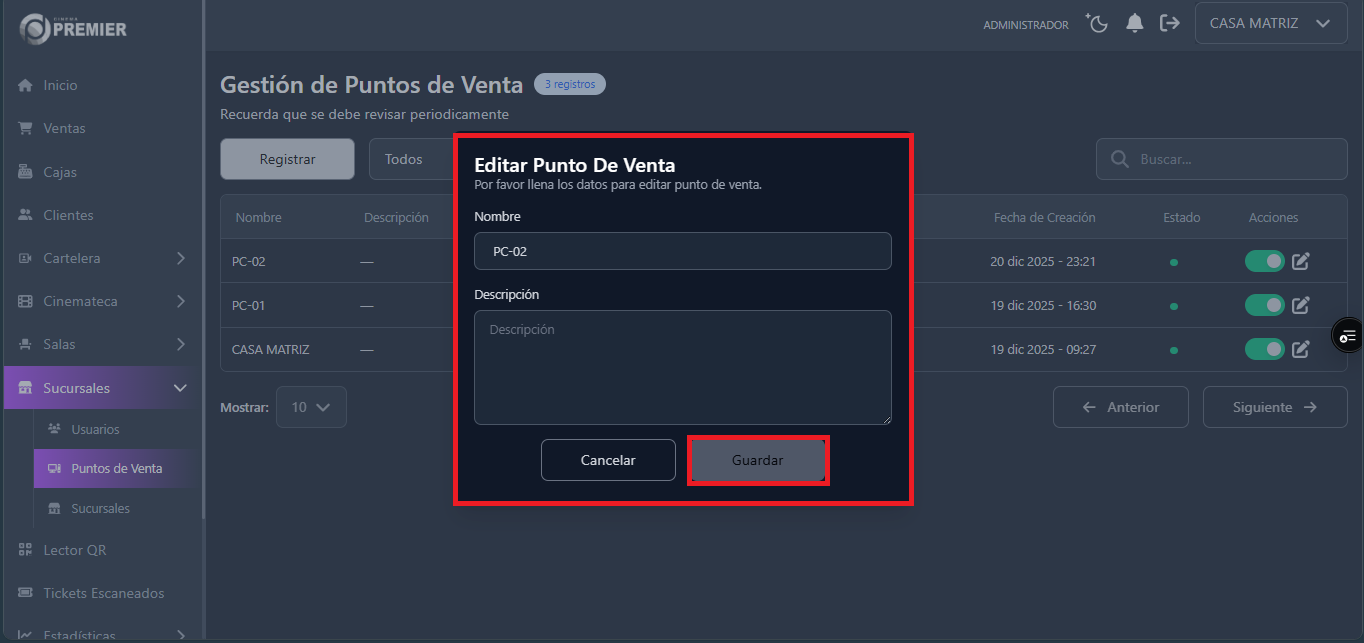This screenshot has width=1364, height=643.
Task: Log out using the logout icon
Action: click(x=1170, y=23)
